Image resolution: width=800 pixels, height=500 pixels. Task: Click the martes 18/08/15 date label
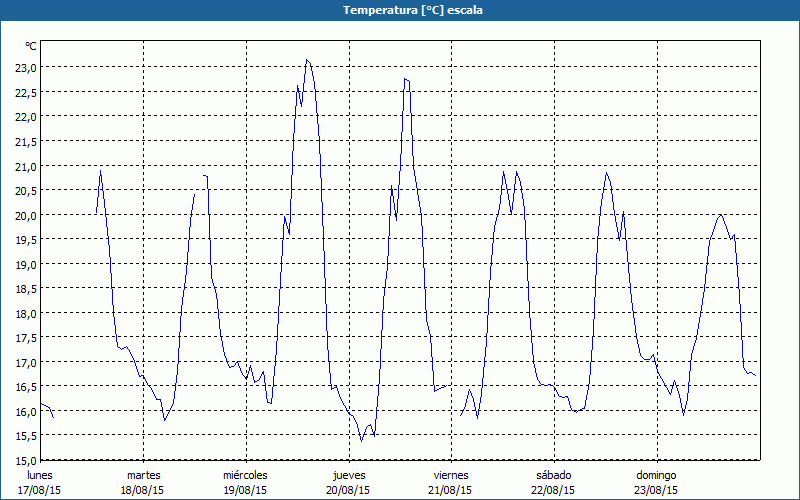(144, 482)
